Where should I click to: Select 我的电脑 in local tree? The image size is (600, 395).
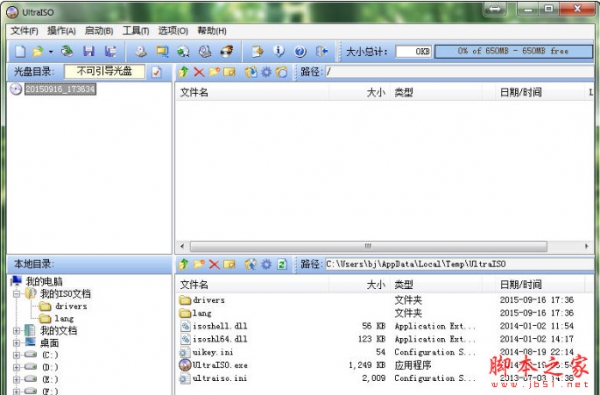44,282
